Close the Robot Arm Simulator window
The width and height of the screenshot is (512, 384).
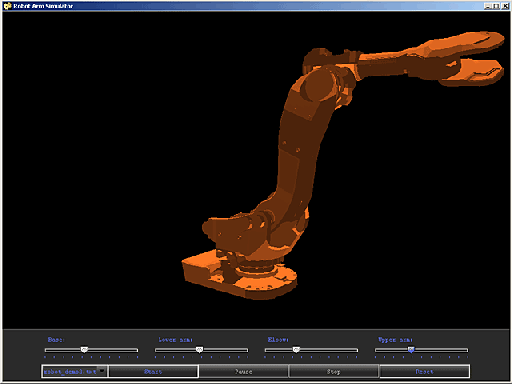pyautogui.click(x=505, y=6)
